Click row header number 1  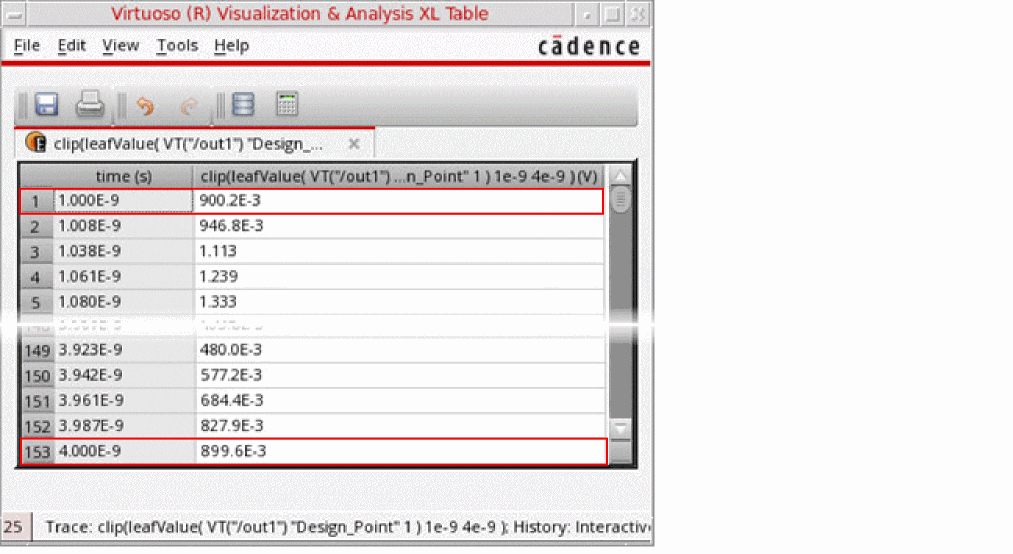(x=37, y=201)
